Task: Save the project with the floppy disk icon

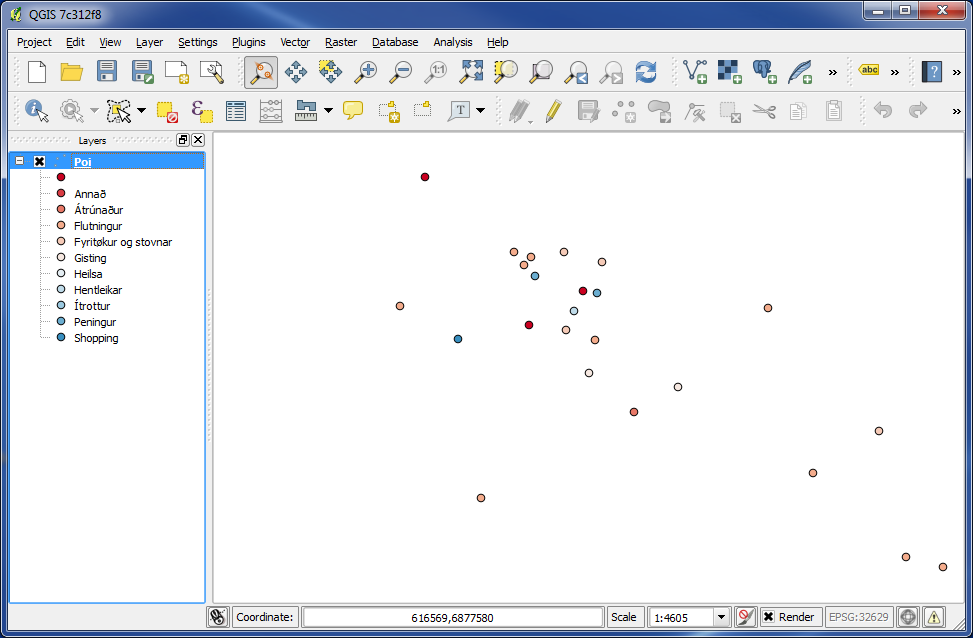Action: point(107,71)
